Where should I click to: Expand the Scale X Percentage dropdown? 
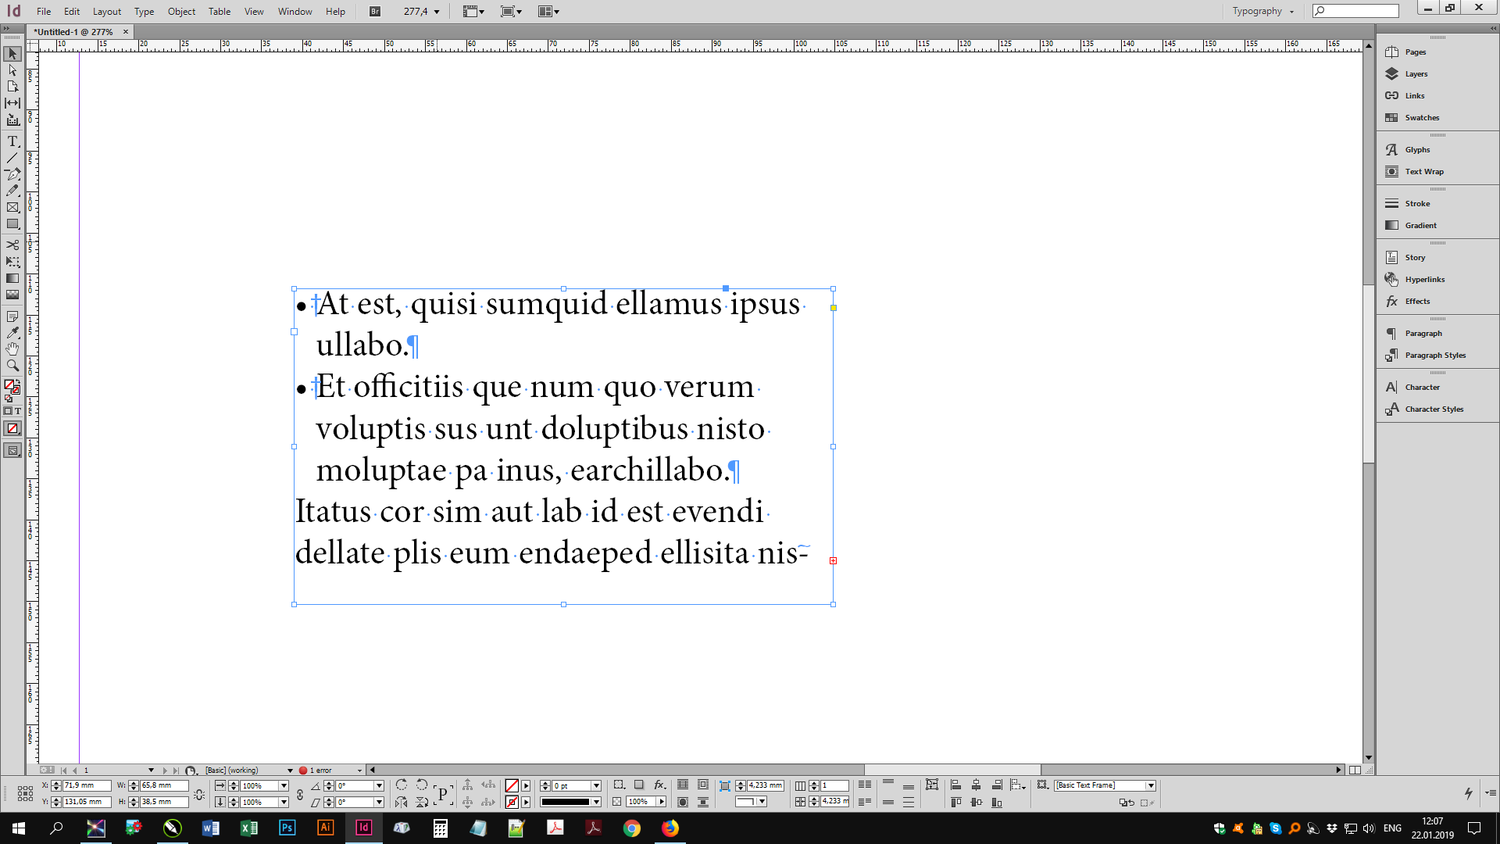click(283, 786)
